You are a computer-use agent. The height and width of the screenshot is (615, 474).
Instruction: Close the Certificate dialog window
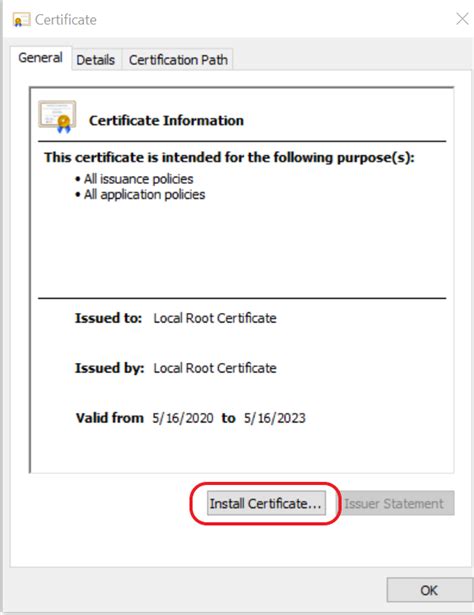point(463,18)
